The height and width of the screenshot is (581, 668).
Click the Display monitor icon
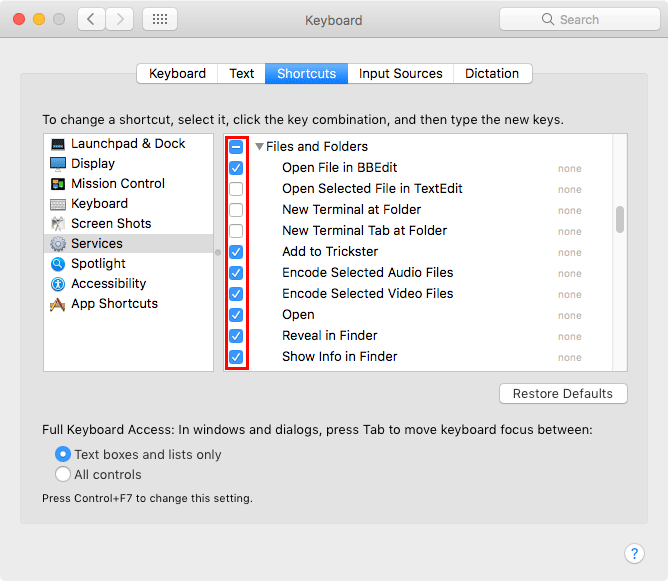[x=58, y=164]
